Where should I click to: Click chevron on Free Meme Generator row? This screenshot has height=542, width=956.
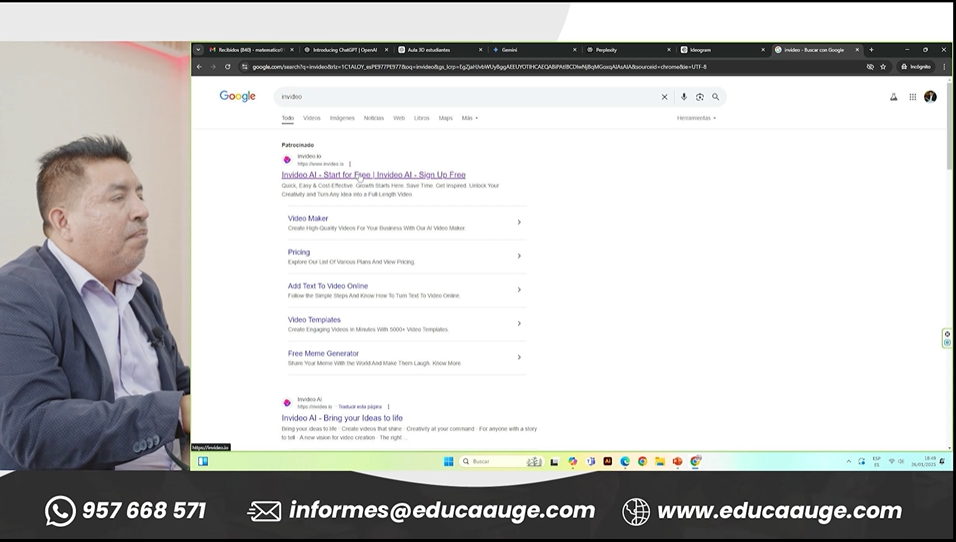[x=519, y=357]
